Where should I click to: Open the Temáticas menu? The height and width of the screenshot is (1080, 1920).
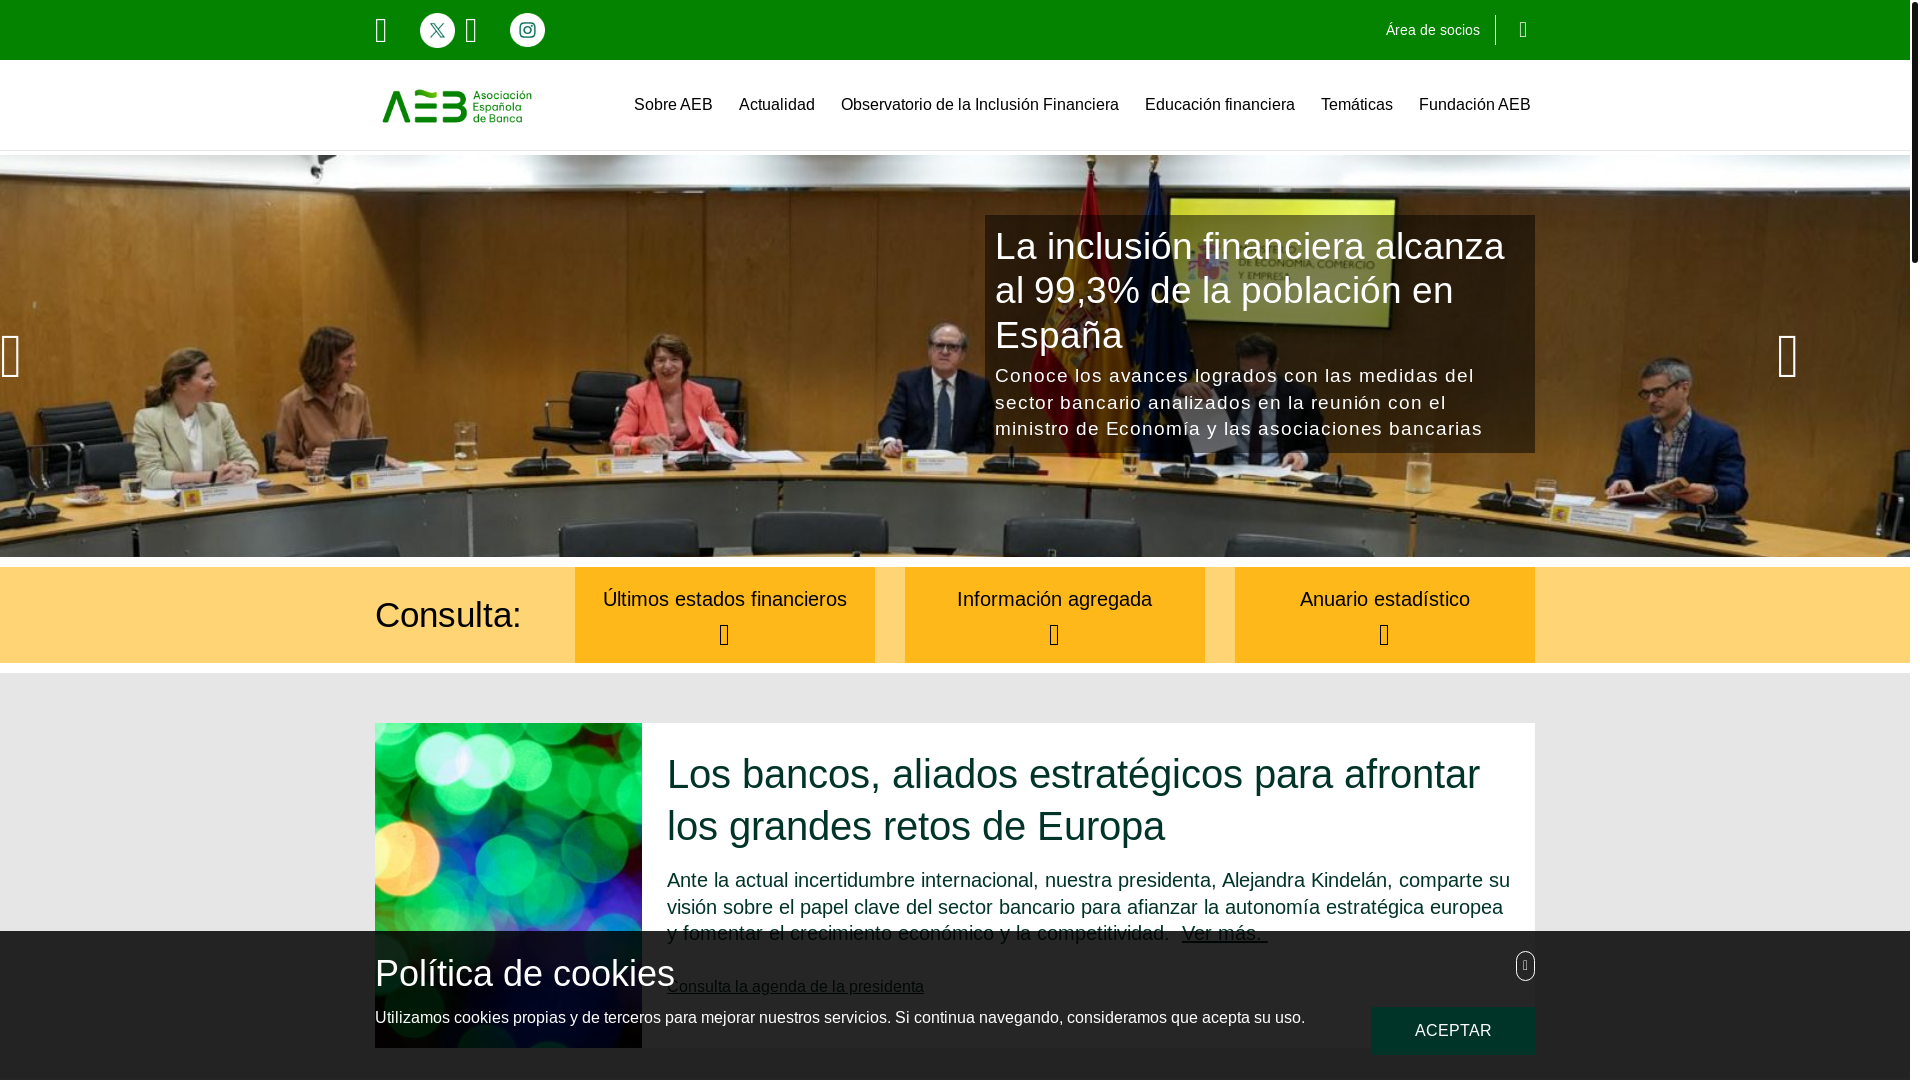click(x=1357, y=105)
